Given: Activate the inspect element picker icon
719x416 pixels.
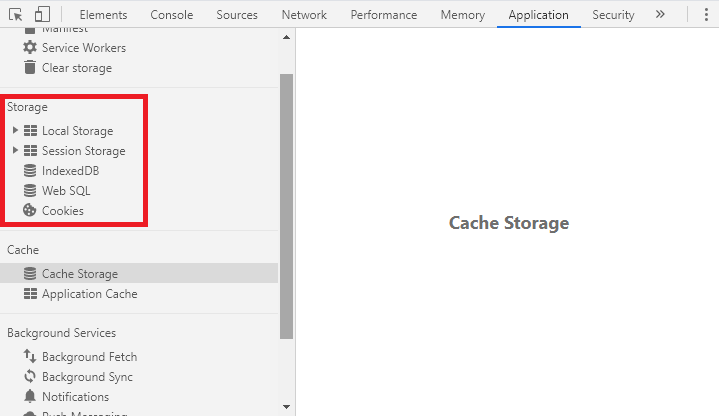Looking at the screenshot, I should tap(16, 15).
